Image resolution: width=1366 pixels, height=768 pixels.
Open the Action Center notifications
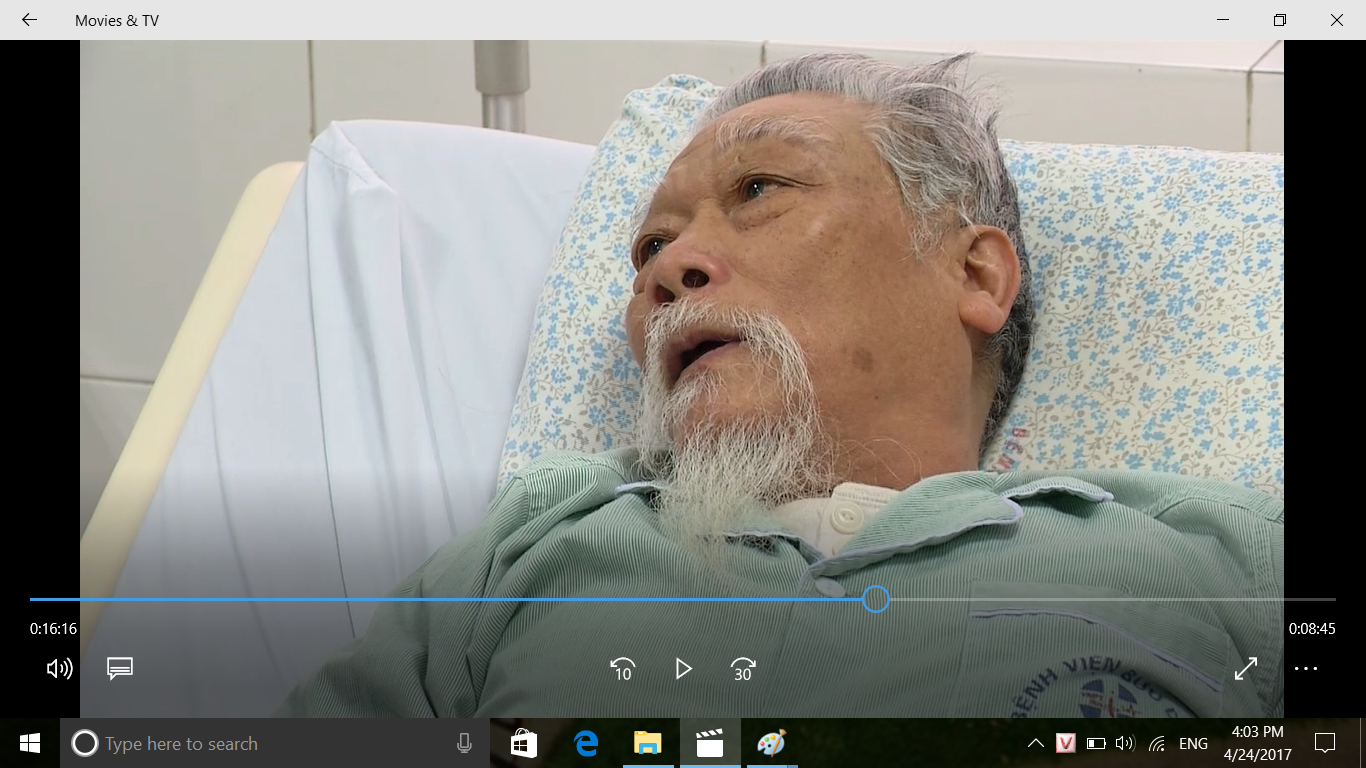[1325, 743]
